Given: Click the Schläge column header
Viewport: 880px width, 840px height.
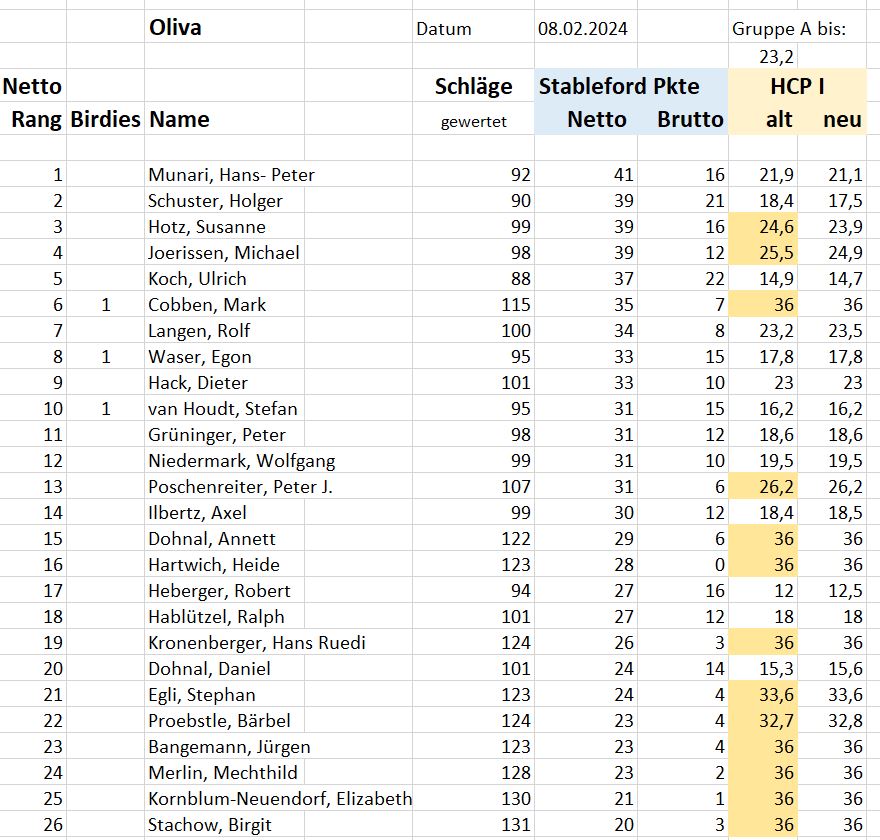Looking at the screenshot, I should pos(473,86).
